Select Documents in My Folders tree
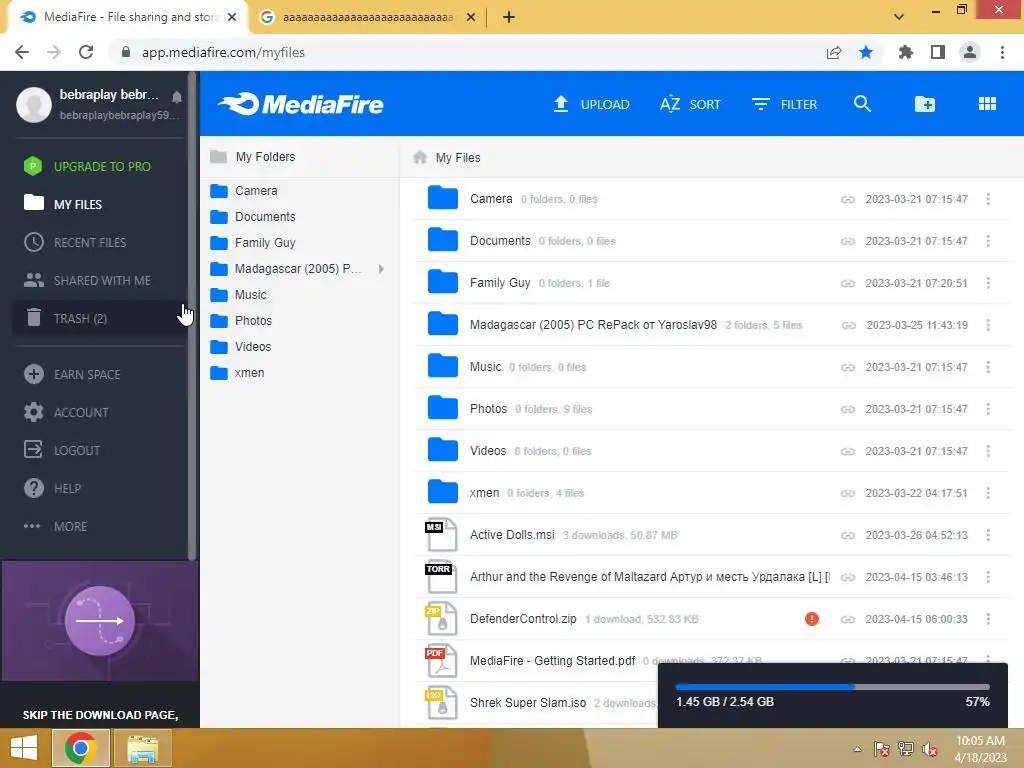 point(253,217)
